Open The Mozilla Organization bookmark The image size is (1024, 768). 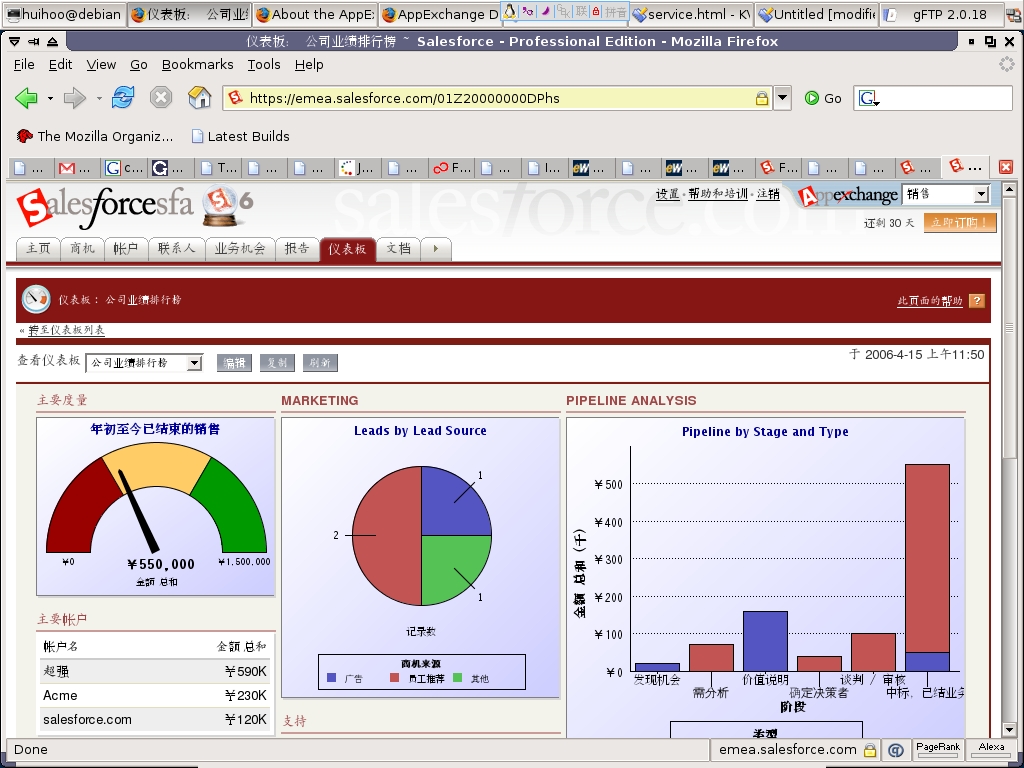95,136
